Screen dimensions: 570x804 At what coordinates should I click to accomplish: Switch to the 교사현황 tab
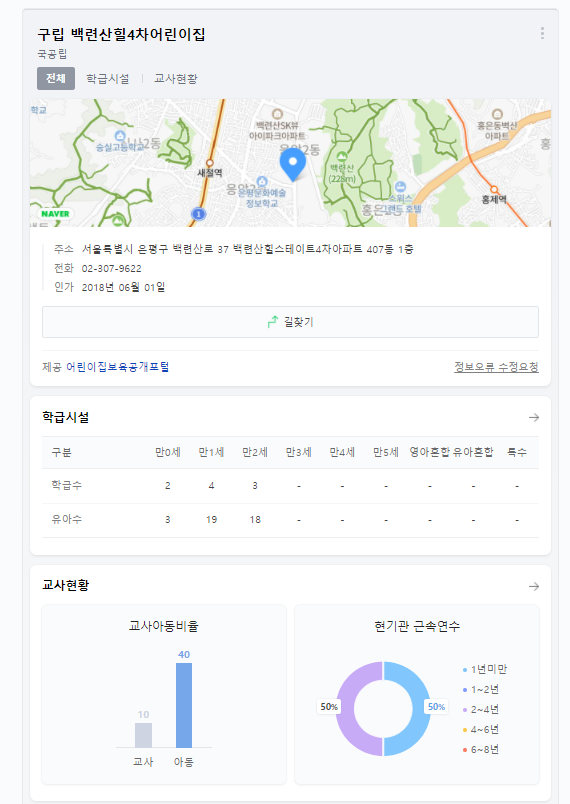pyautogui.click(x=176, y=78)
